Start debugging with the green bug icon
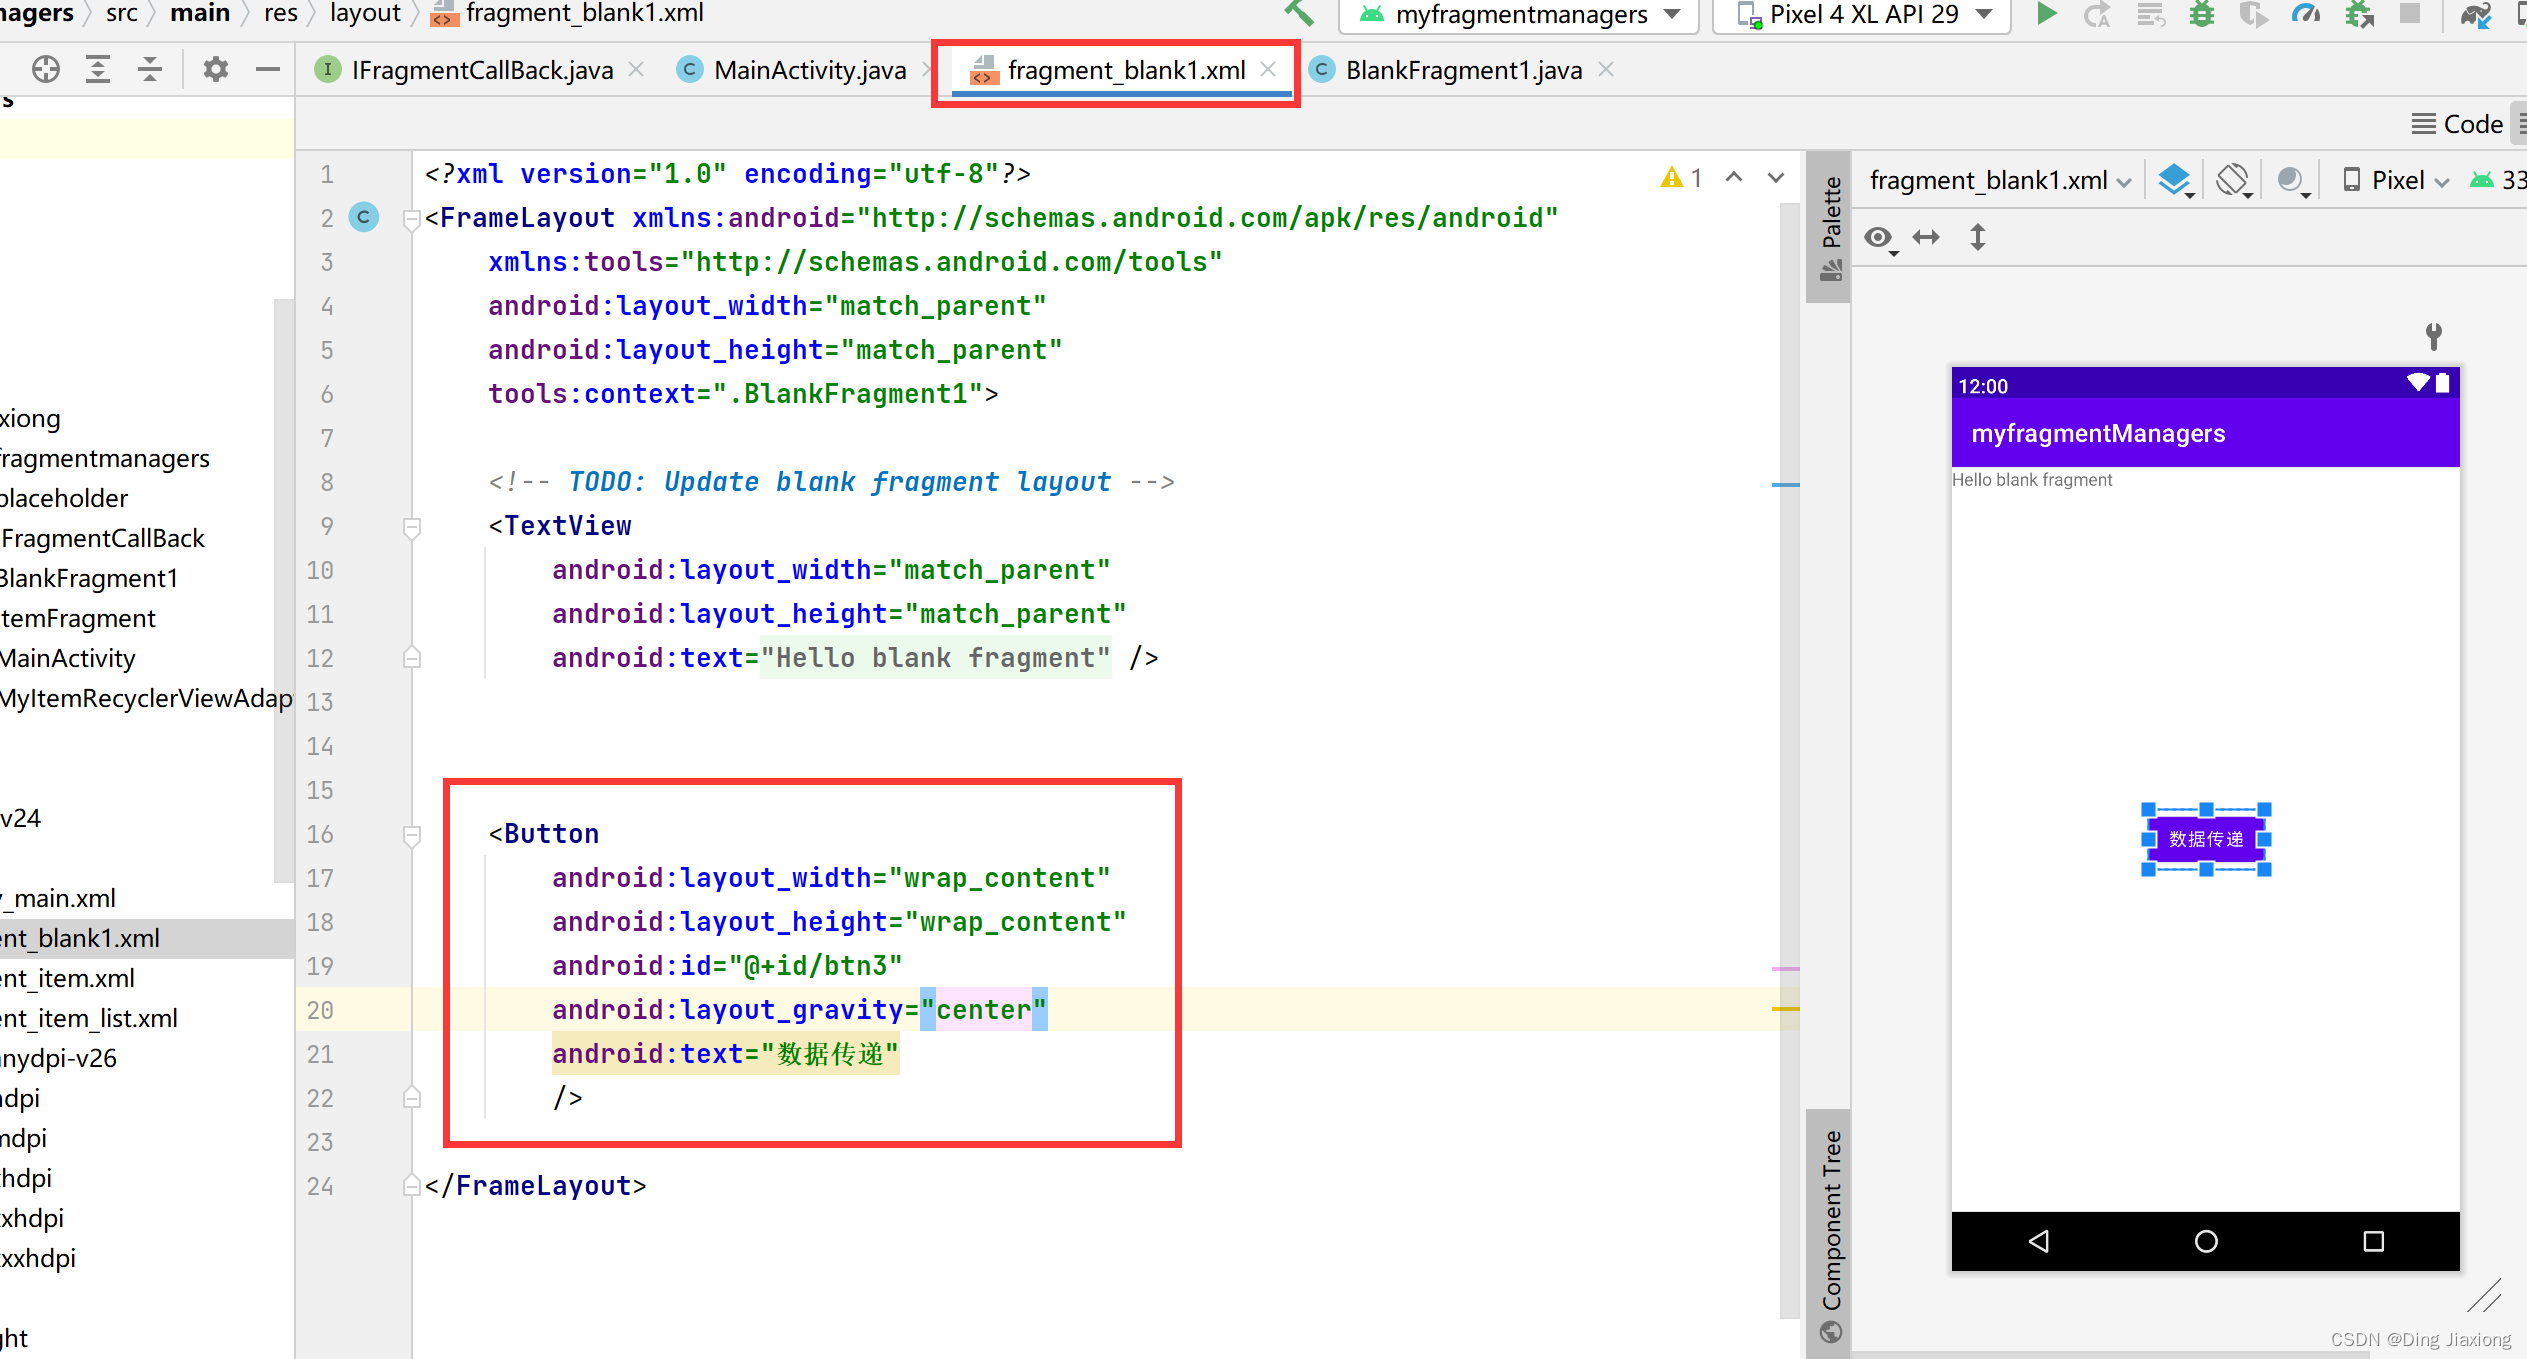 coord(2201,14)
